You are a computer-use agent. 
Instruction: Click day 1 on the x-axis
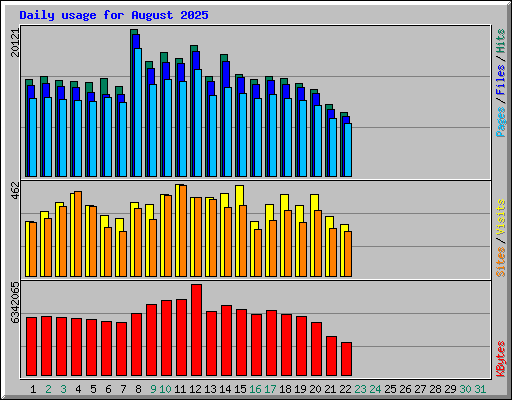coord(33,389)
